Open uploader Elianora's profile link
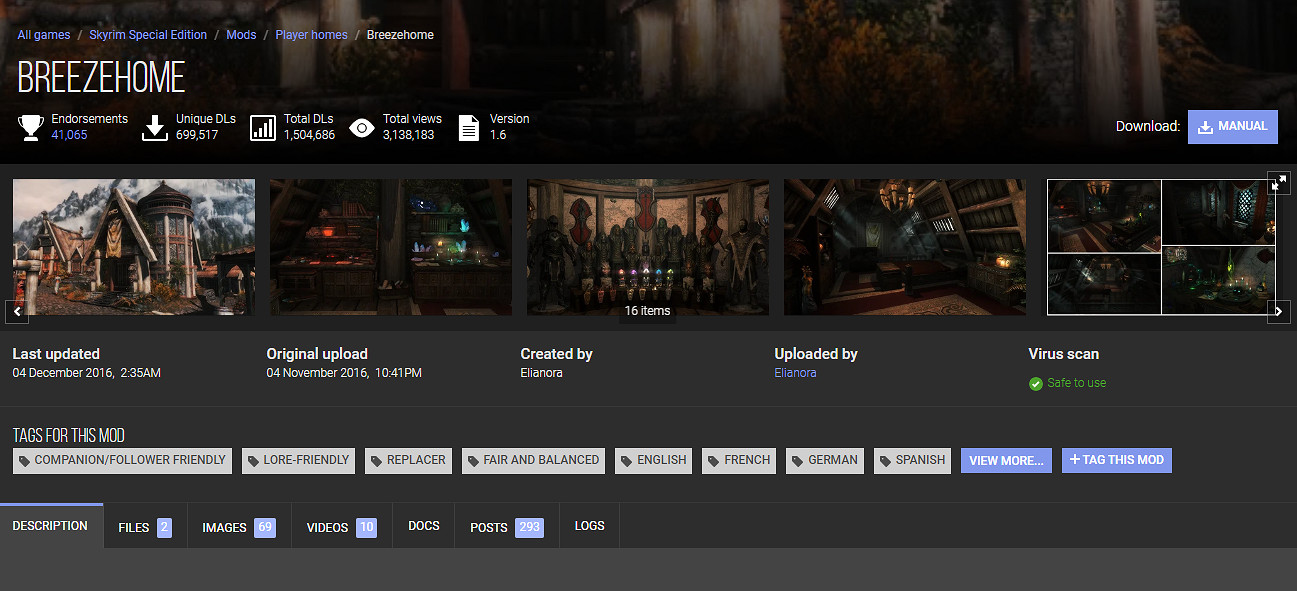 tap(795, 373)
